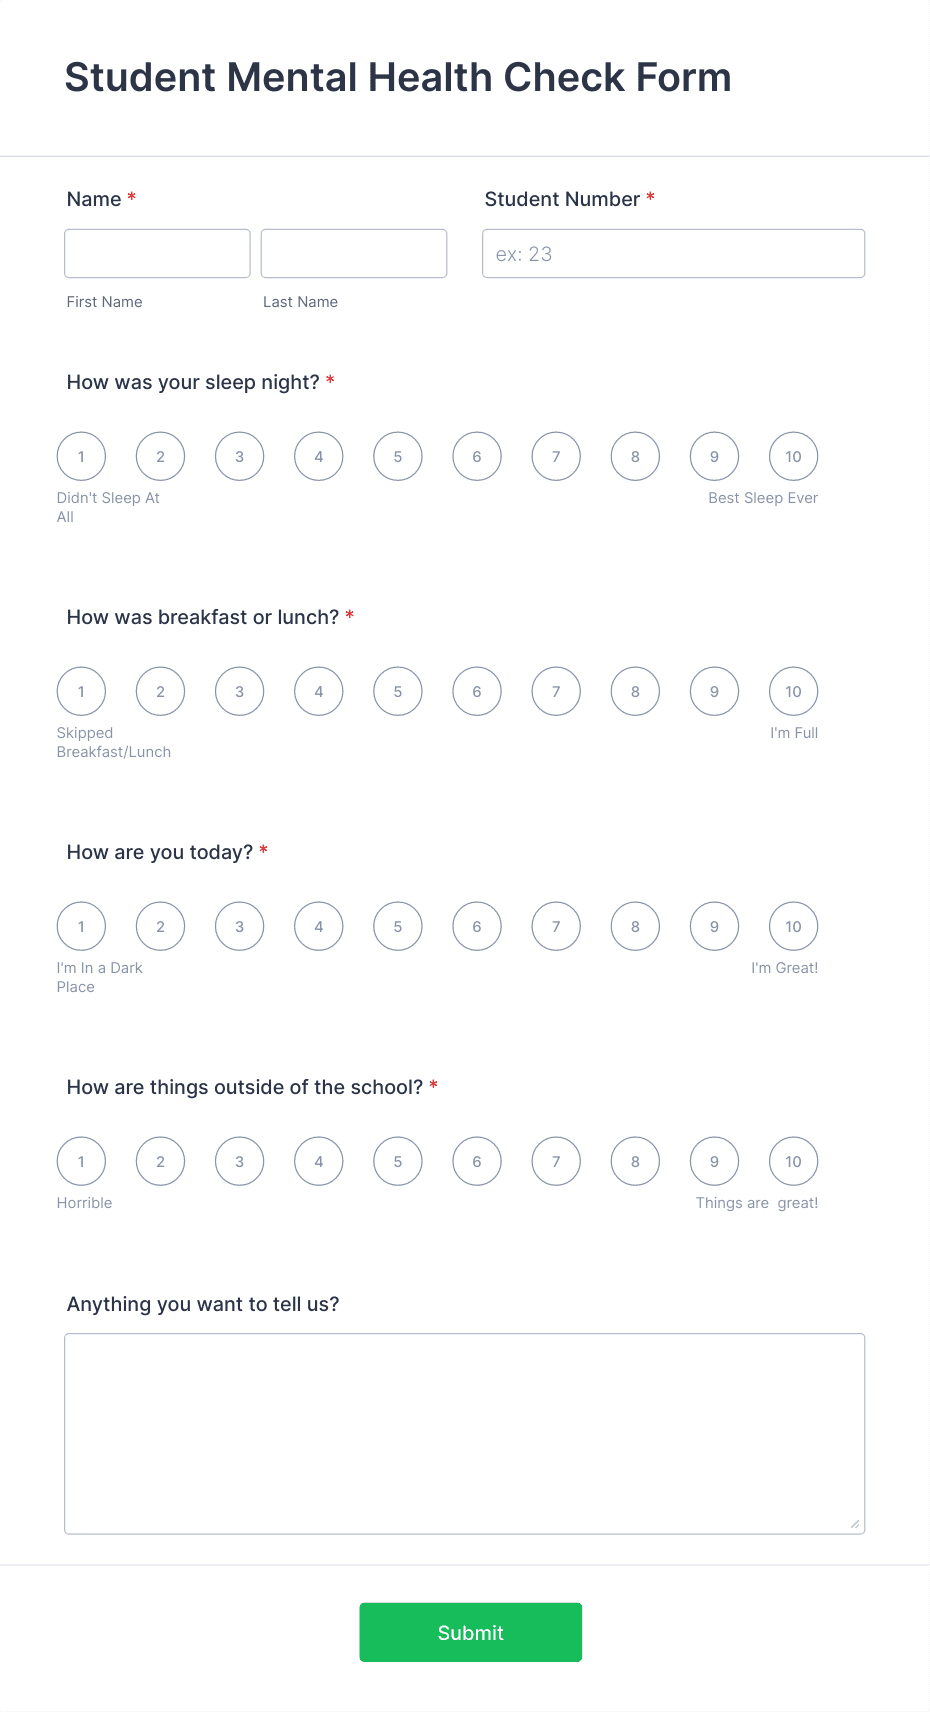Select rating 1 "I'm In a Dark Place"

tap(81, 926)
